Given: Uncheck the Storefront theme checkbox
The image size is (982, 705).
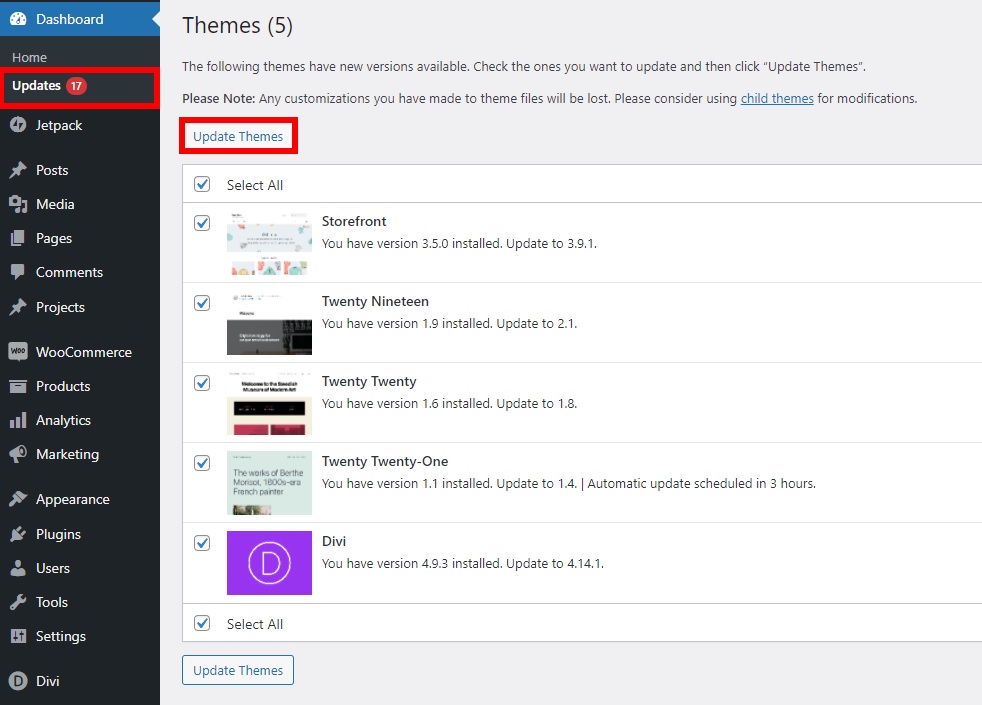Looking at the screenshot, I should click(202, 223).
